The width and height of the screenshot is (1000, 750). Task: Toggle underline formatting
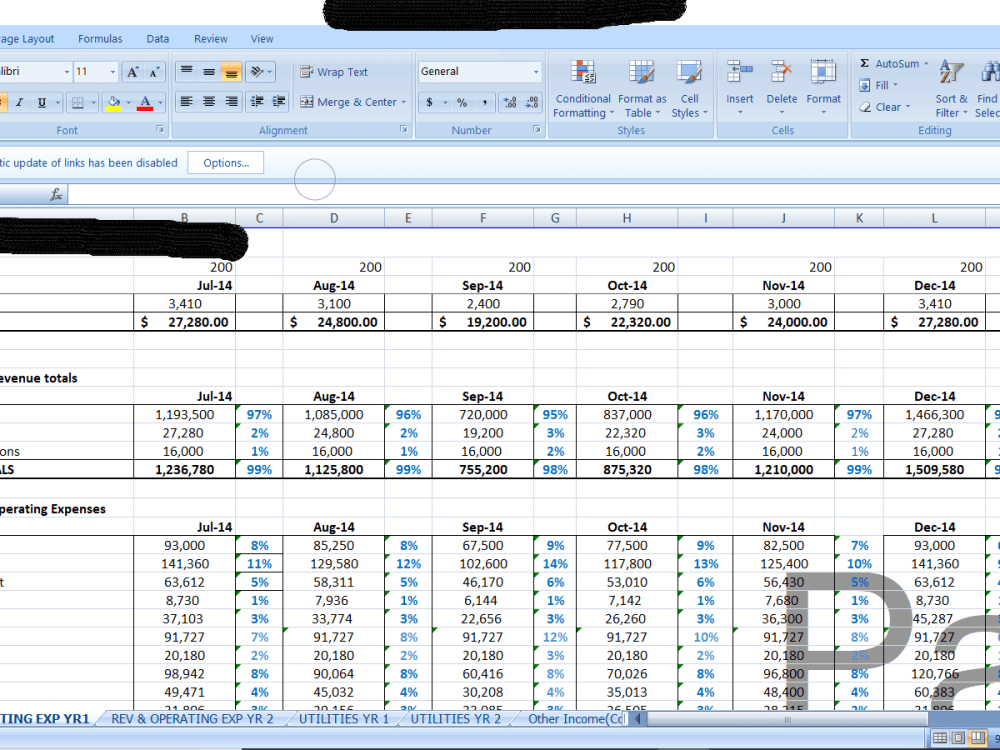[41, 102]
